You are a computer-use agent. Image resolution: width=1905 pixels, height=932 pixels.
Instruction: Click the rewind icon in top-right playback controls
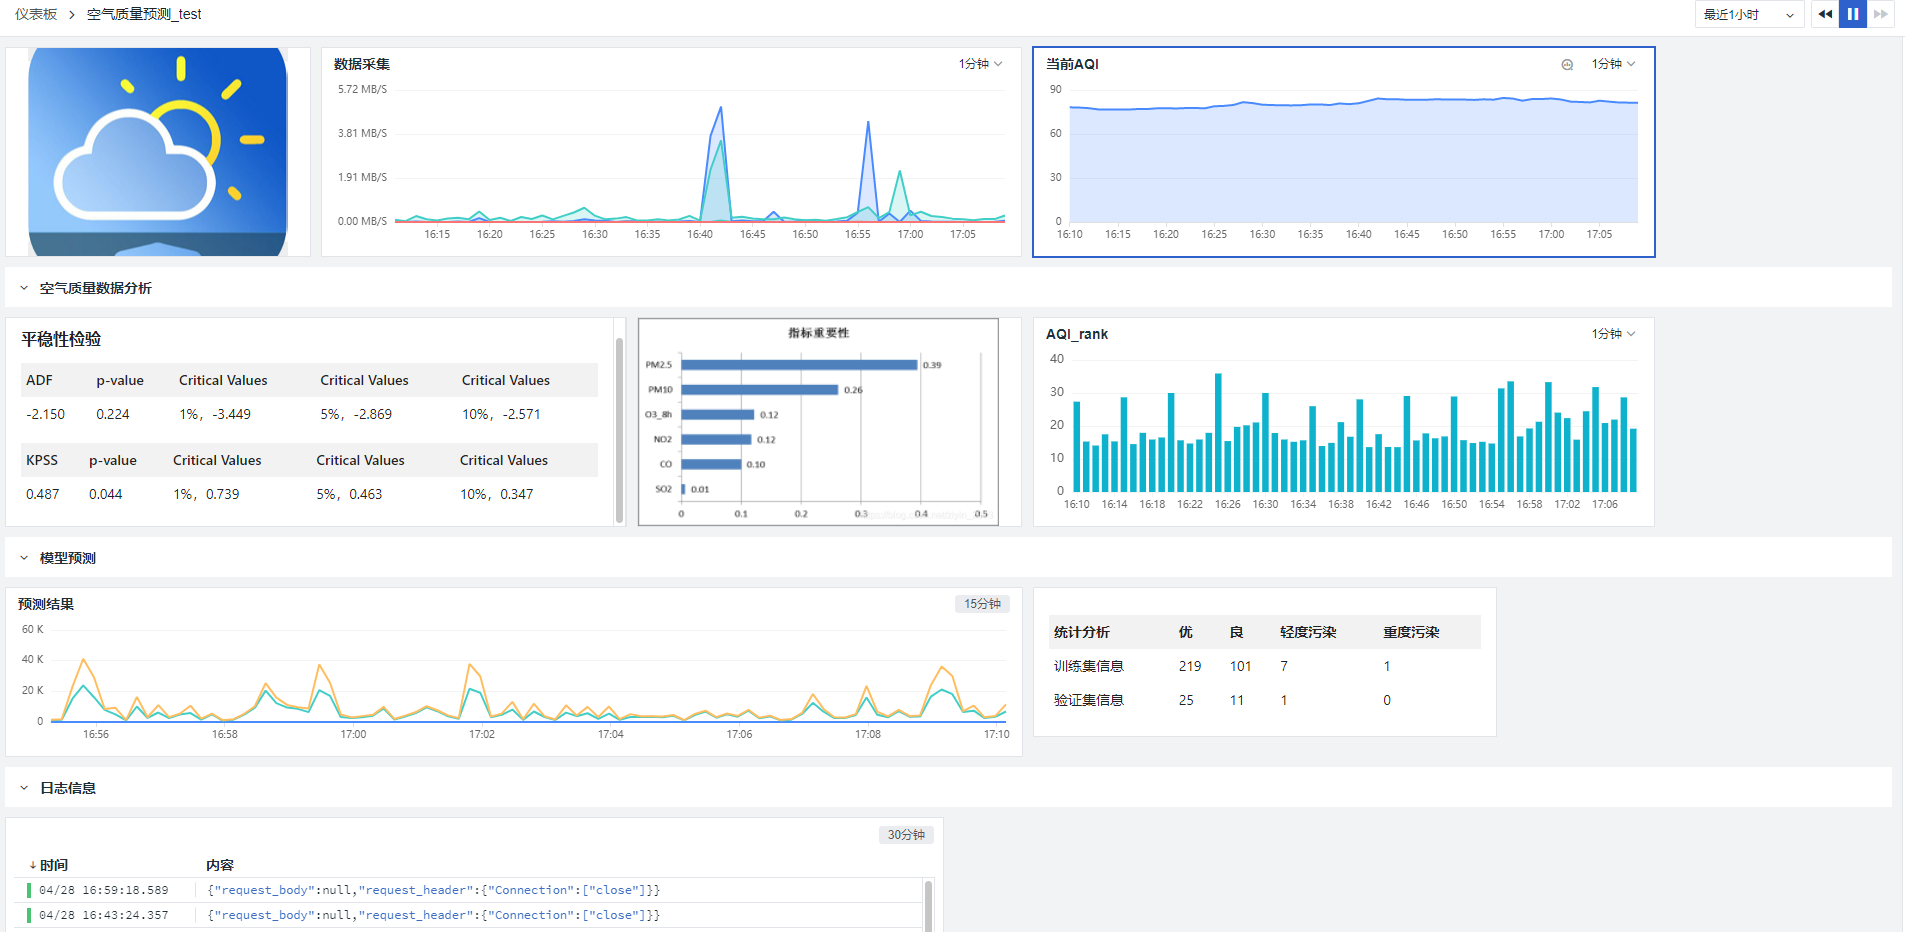coord(1825,14)
